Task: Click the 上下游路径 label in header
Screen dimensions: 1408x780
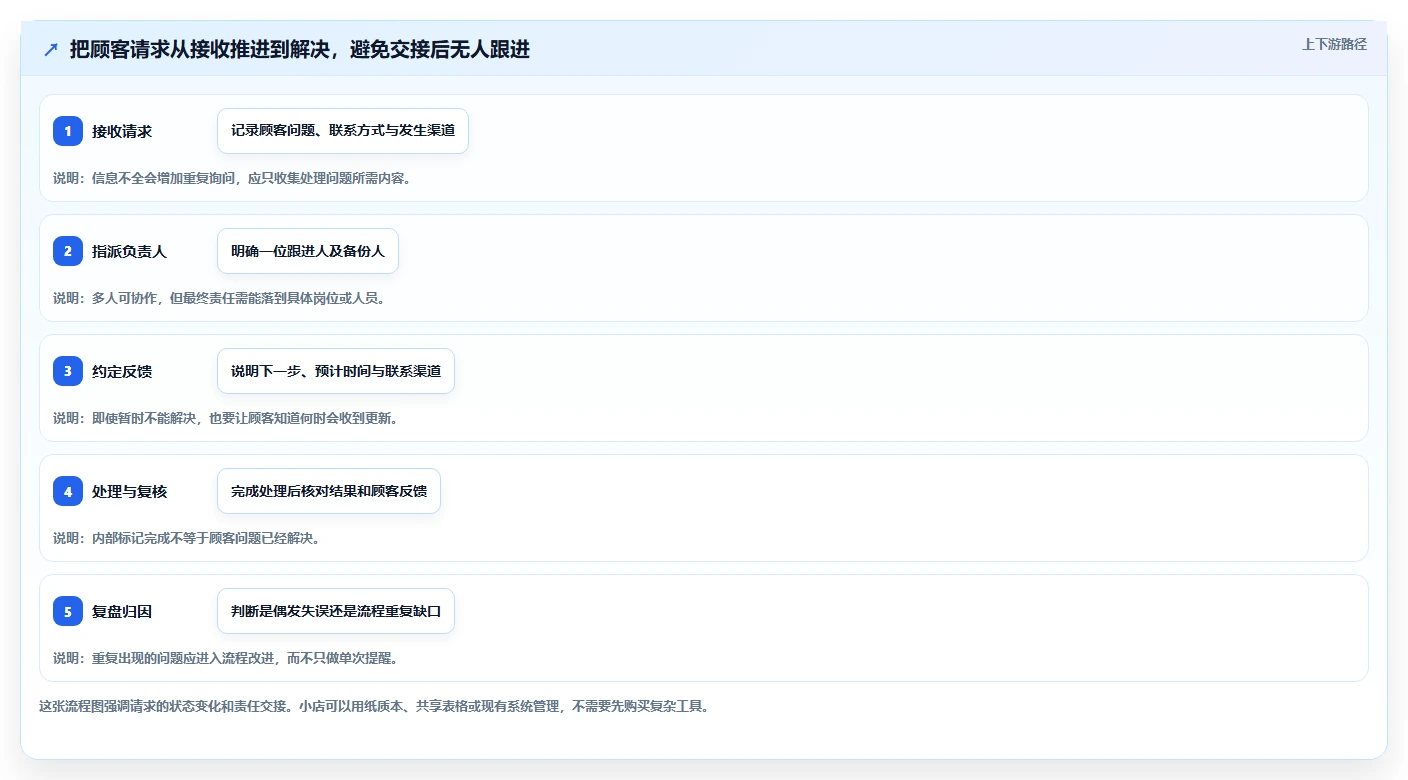Action: [1334, 44]
